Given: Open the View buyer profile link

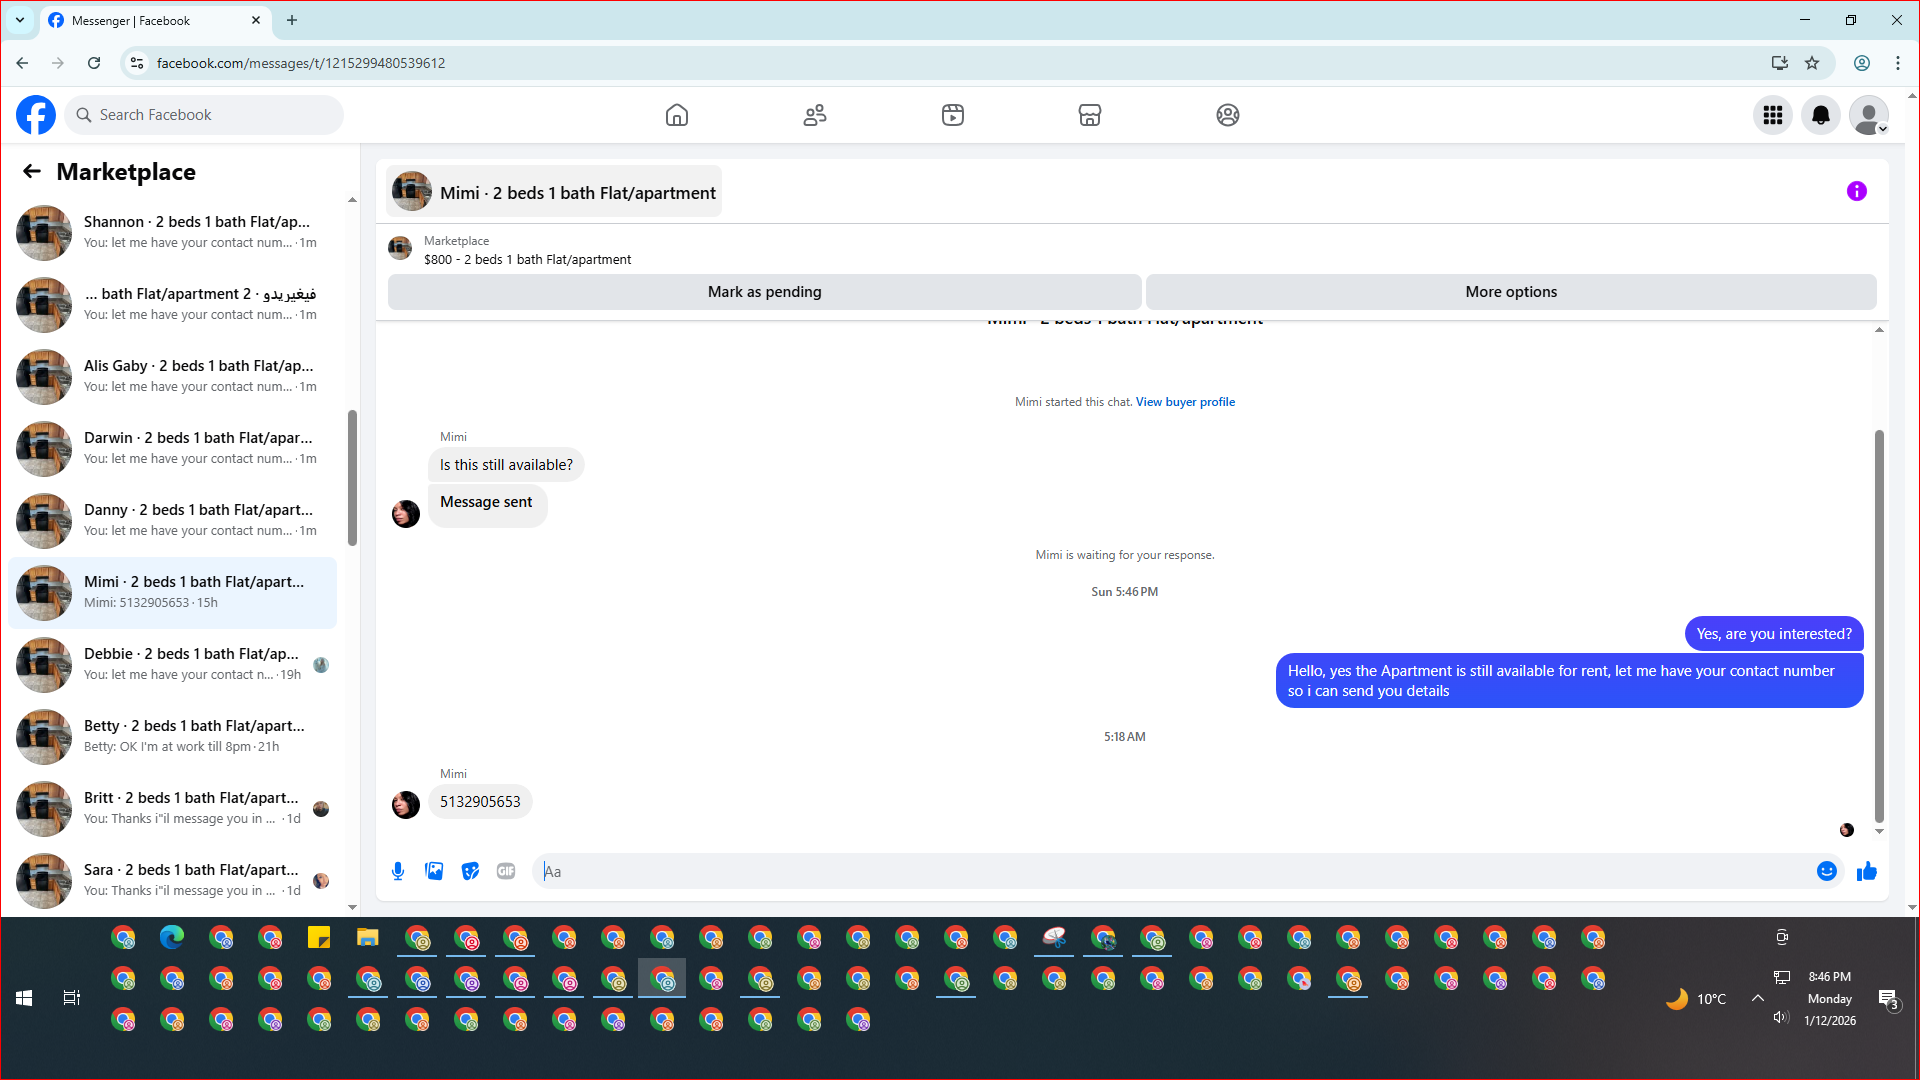Looking at the screenshot, I should pos(1185,402).
